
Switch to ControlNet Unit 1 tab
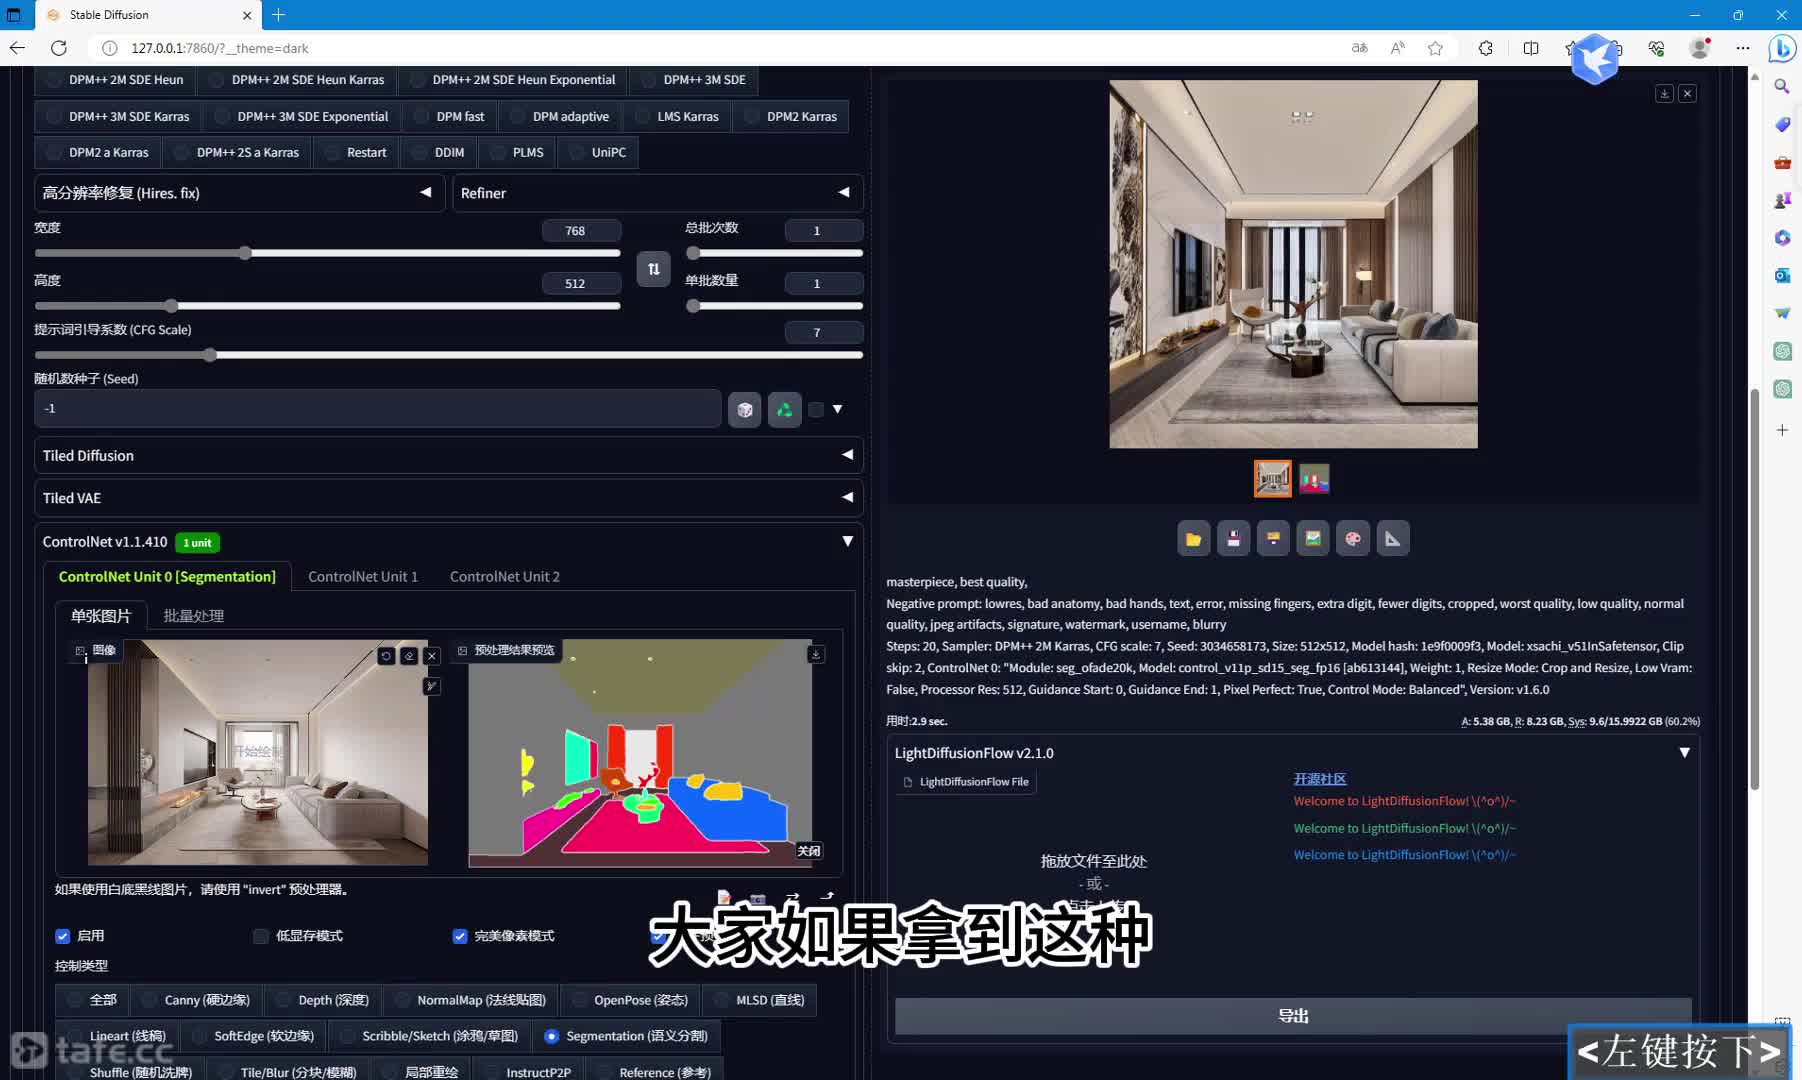(x=363, y=576)
